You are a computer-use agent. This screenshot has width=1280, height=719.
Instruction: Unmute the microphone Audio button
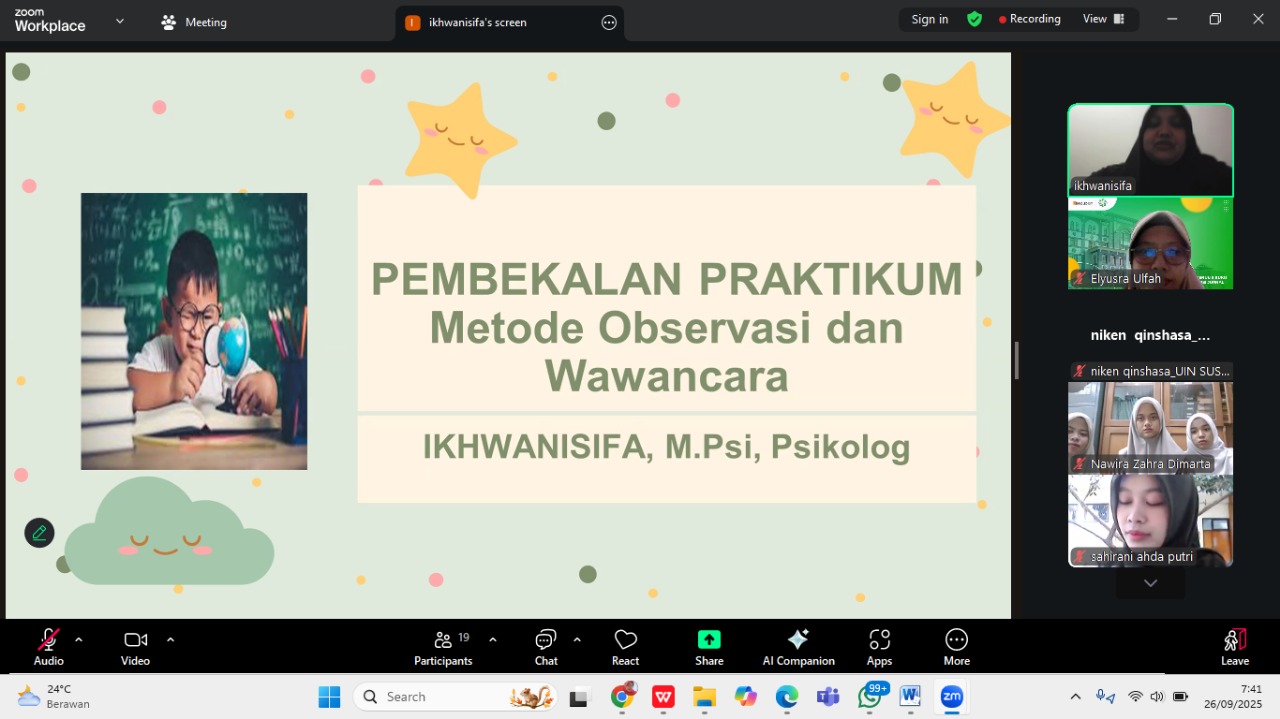[48, 647]
